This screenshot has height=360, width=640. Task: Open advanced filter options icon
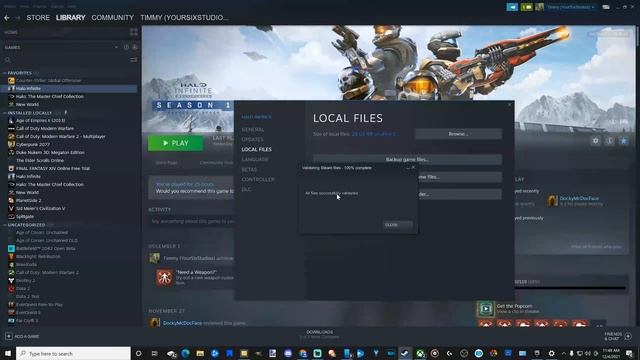click(x=133, y=60)
